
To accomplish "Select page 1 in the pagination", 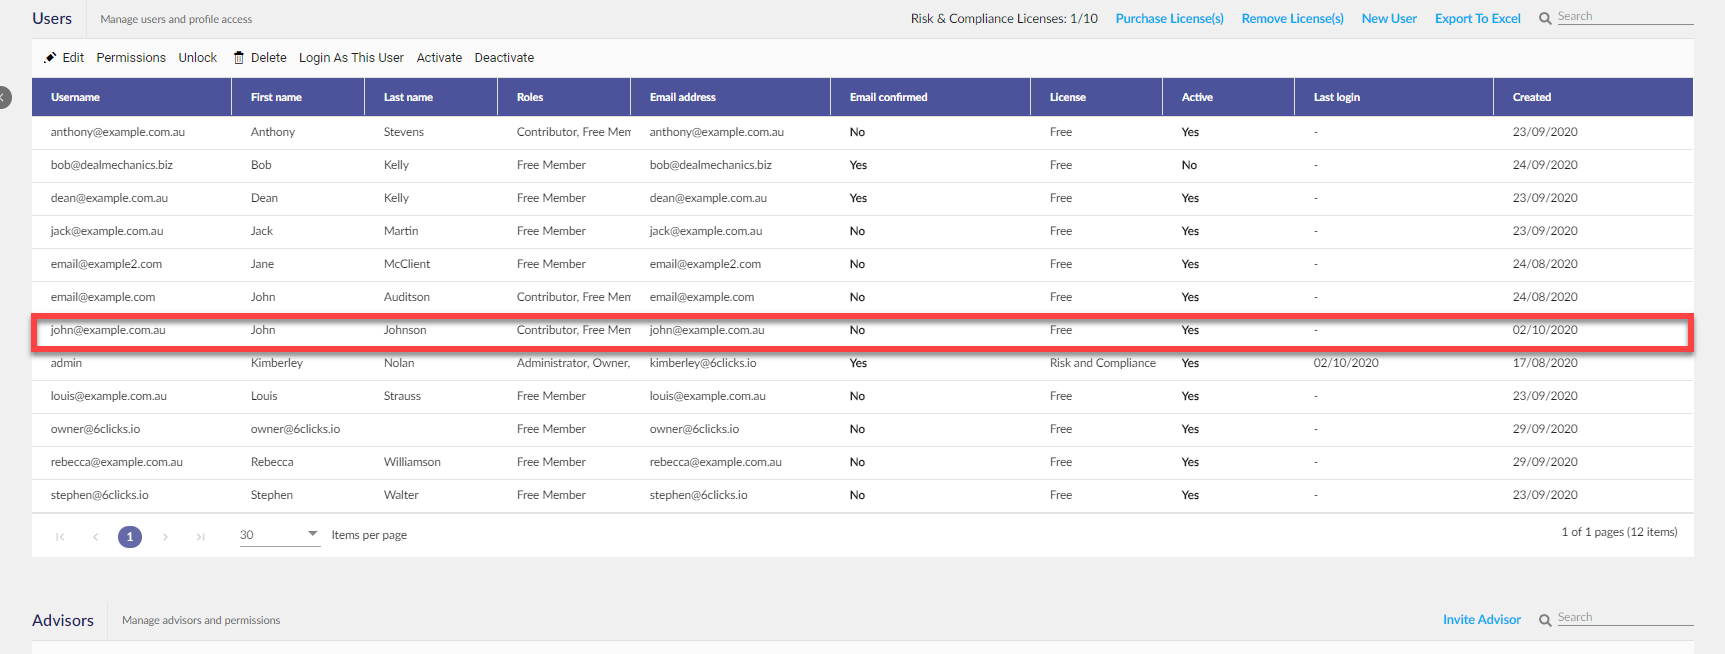I will (130, 537).
